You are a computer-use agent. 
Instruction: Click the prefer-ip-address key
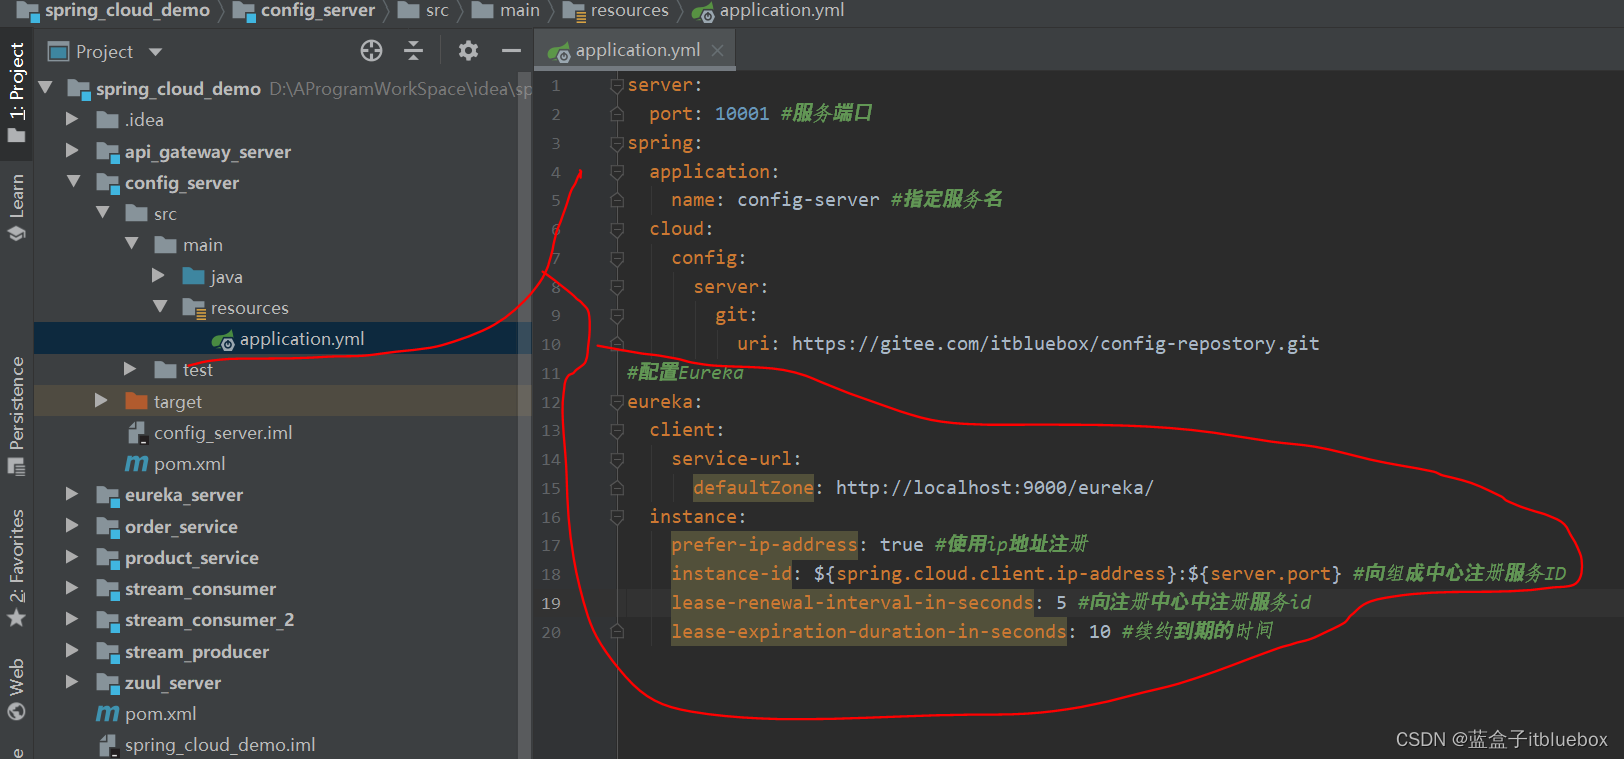point(764,545)
